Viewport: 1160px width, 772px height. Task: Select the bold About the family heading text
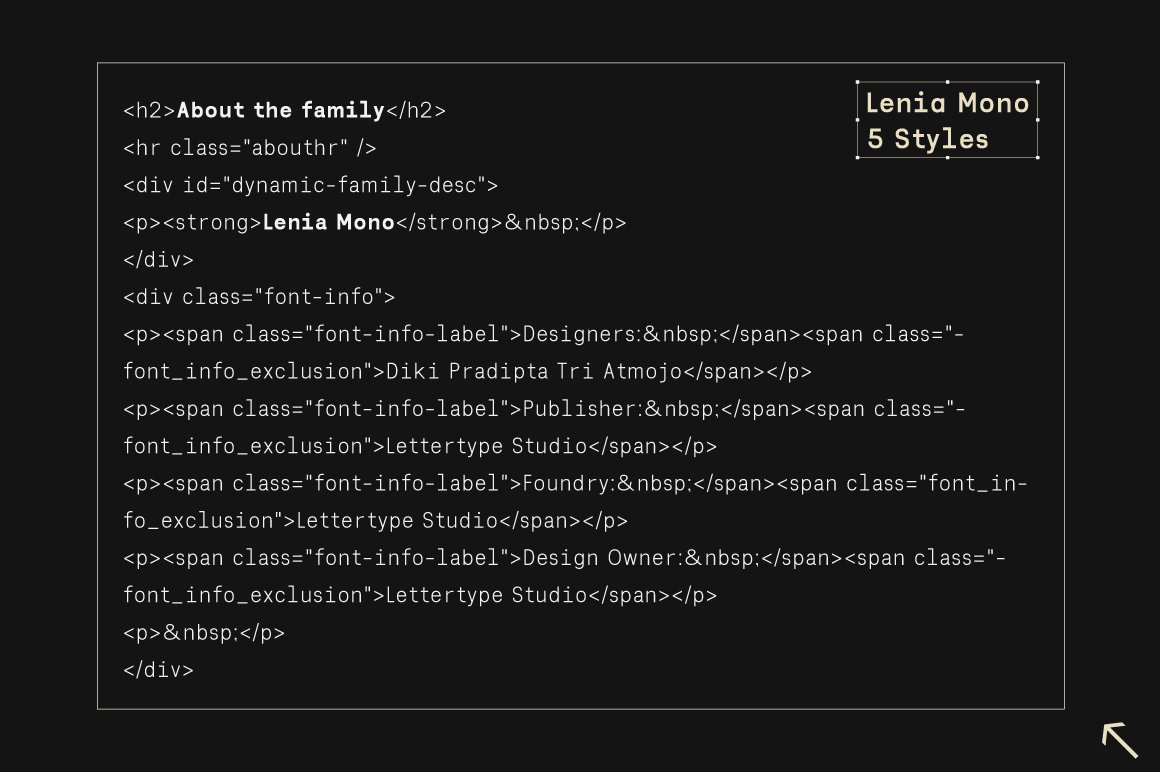(280, 110)
